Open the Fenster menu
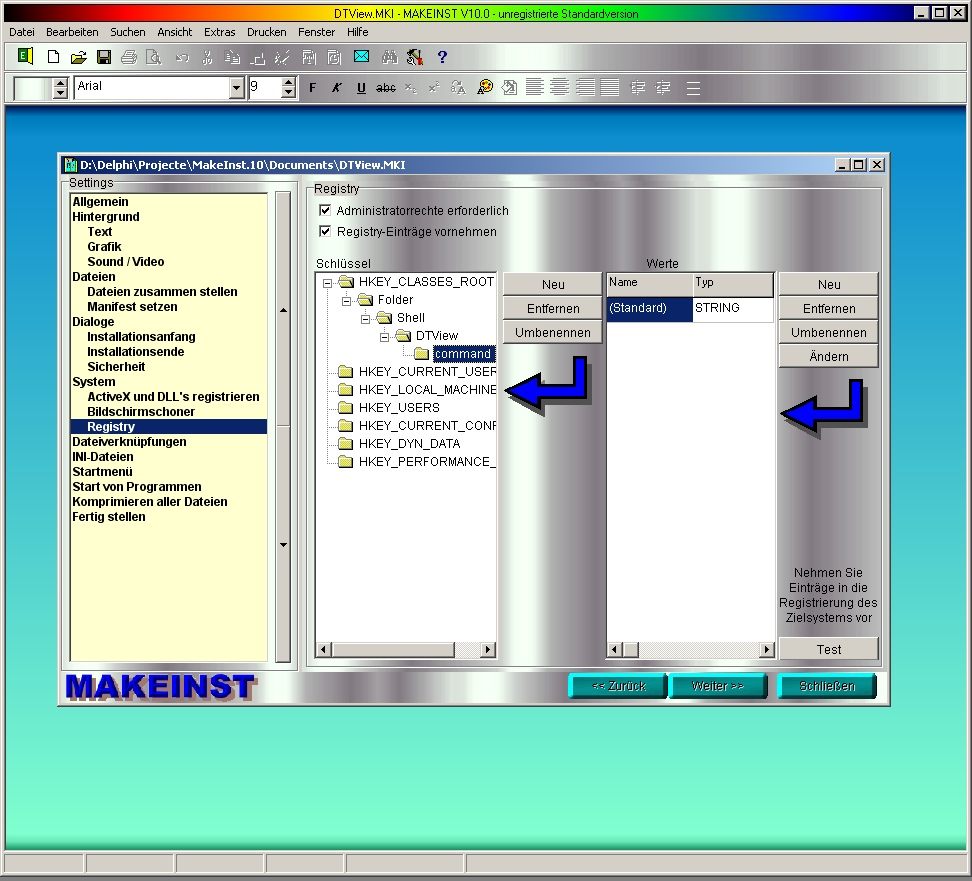This screenshot has width=972, height=881. (316, 32)
